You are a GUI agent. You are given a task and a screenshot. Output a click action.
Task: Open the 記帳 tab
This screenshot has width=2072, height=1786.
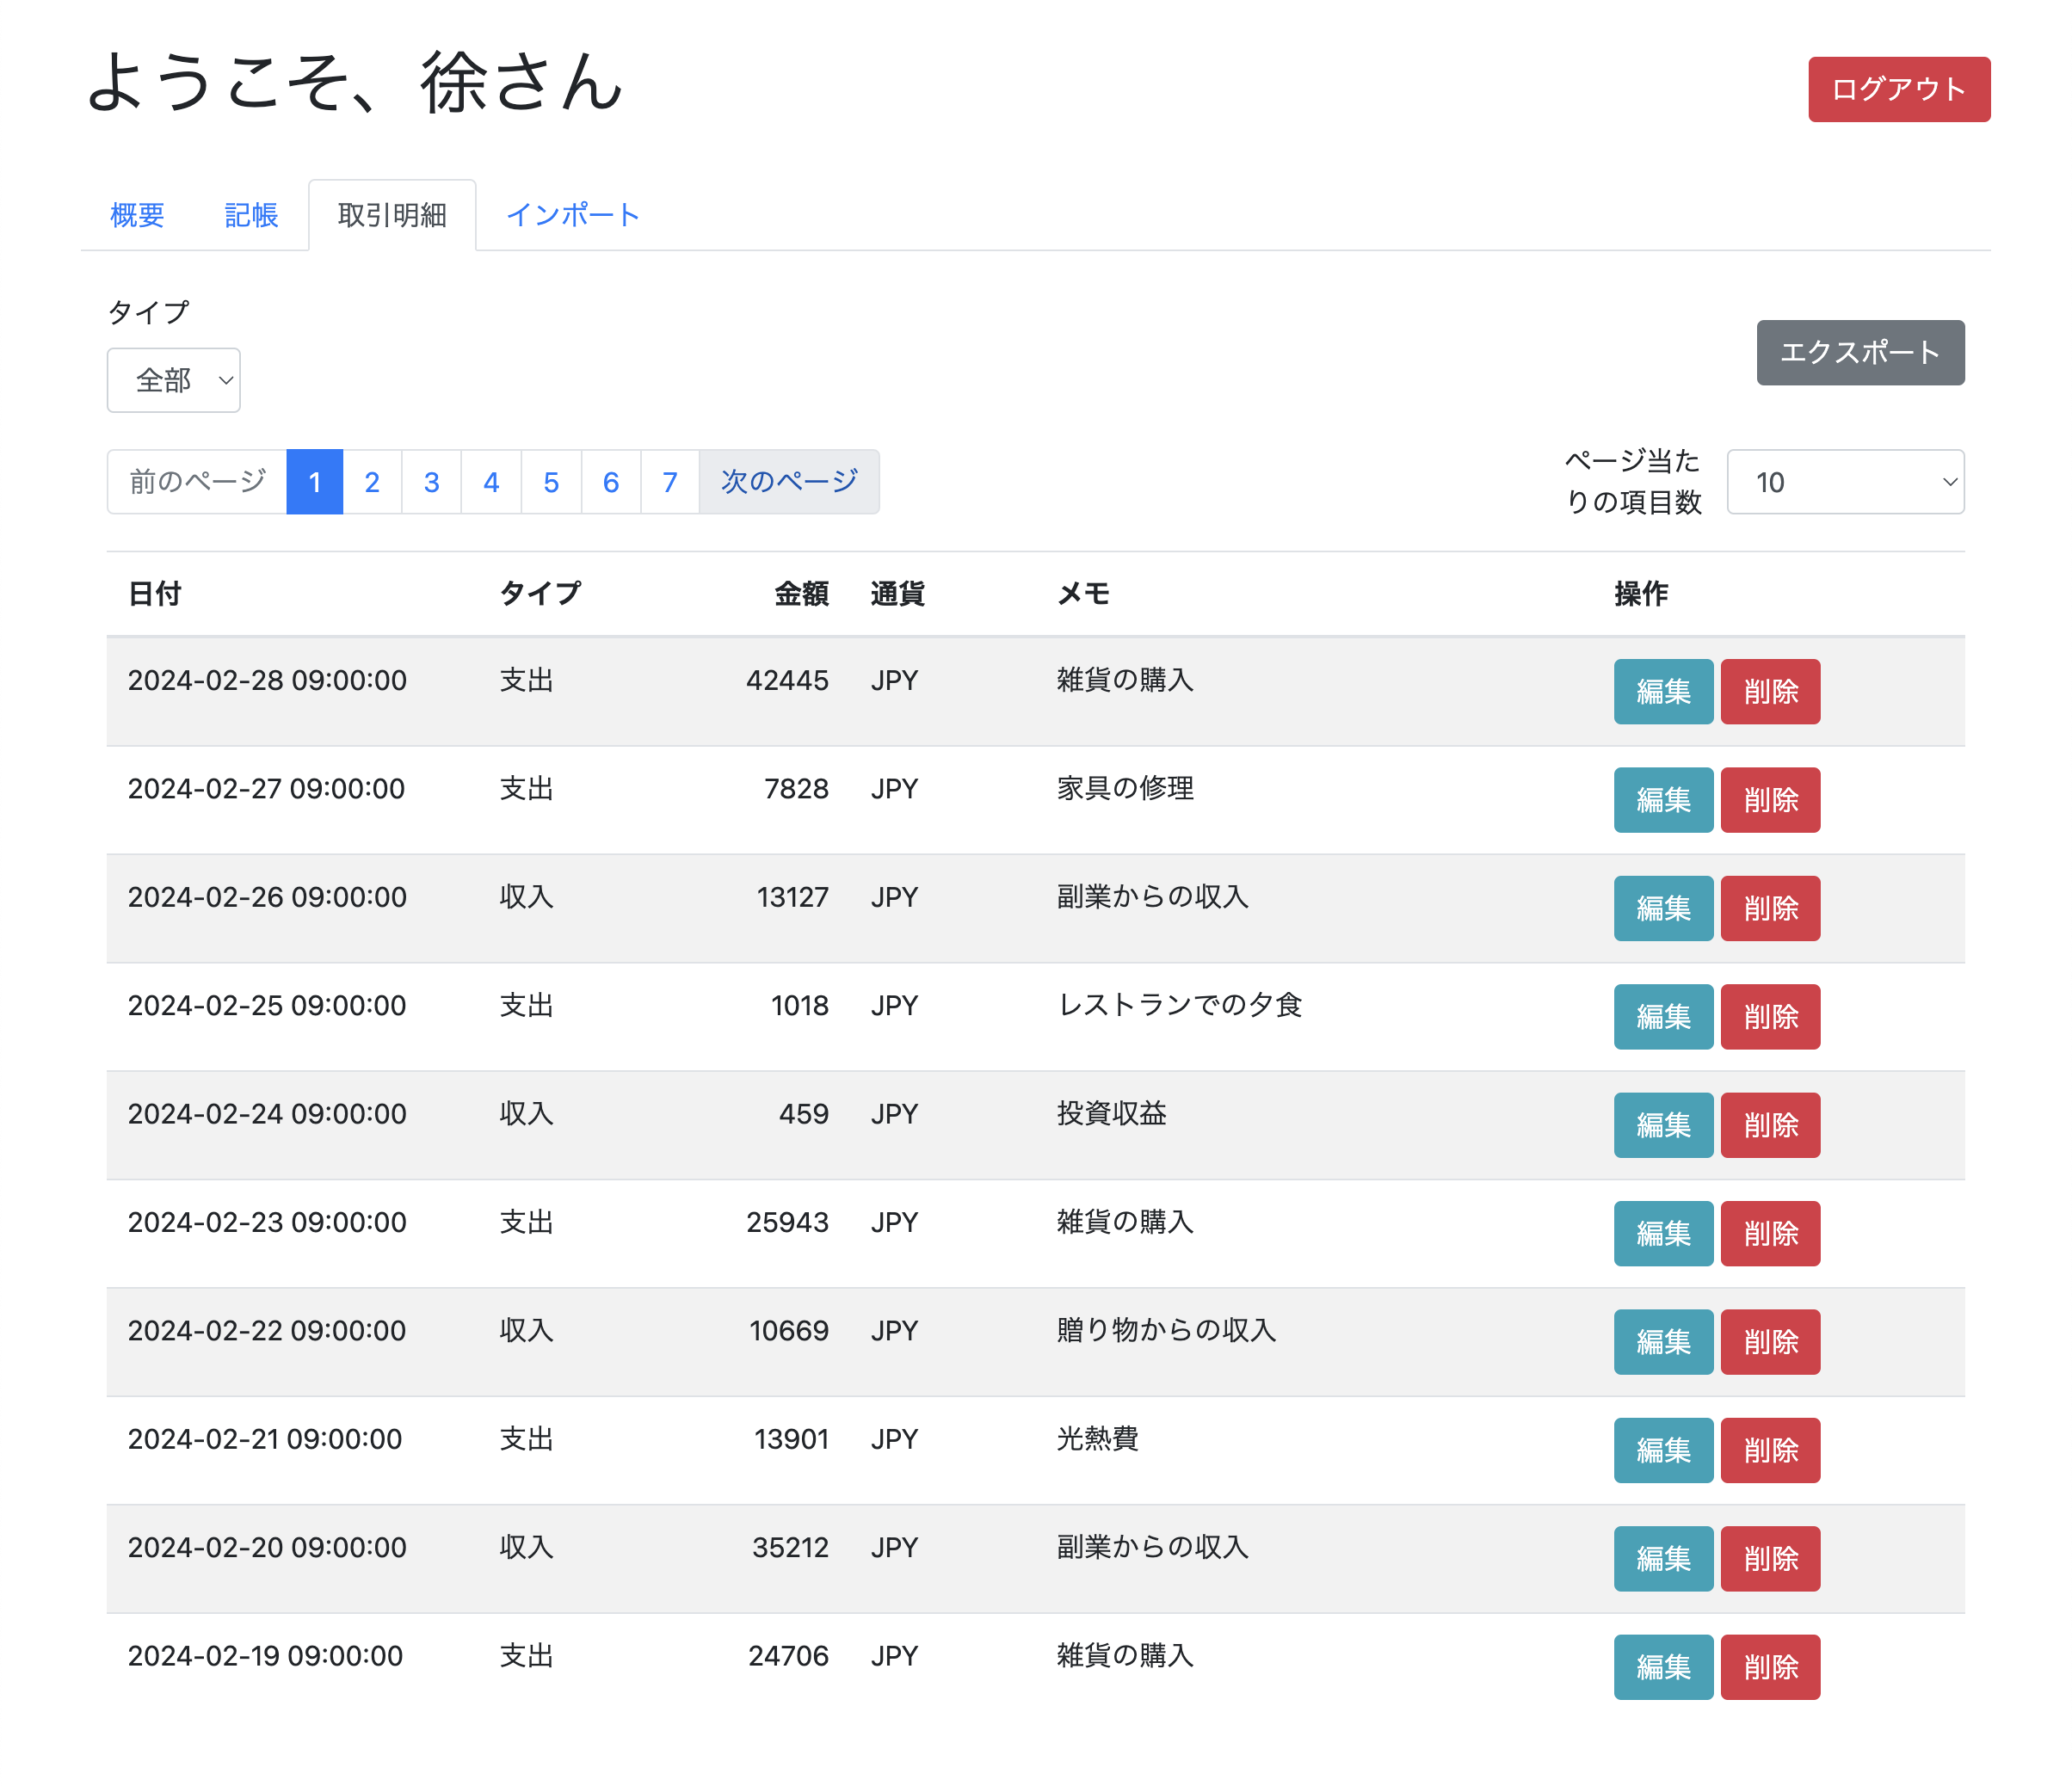251,215
